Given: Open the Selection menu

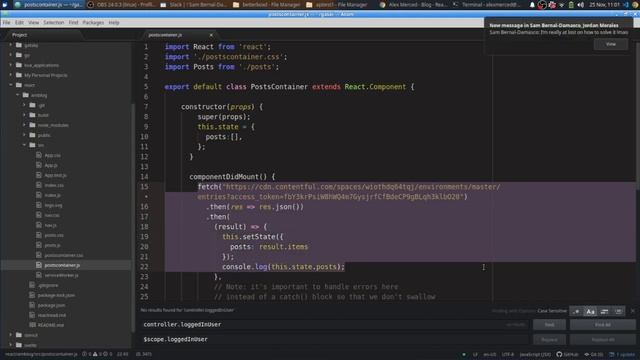Looking at the screenshot, I should coord(53,22).
